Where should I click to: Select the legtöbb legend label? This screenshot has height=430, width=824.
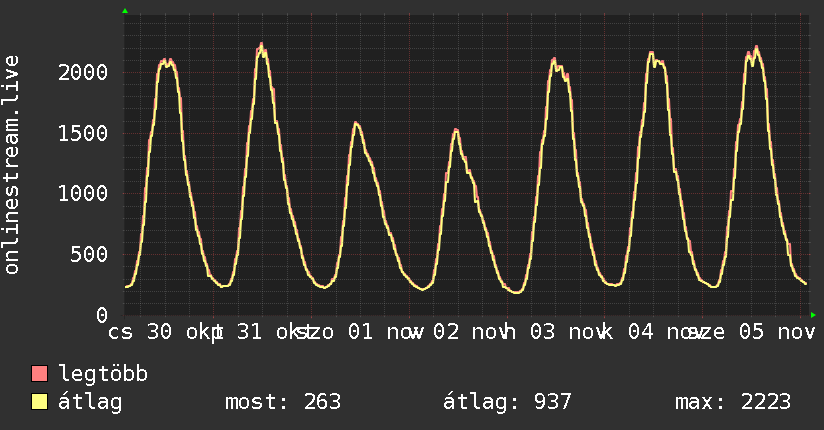click(104, 375)
